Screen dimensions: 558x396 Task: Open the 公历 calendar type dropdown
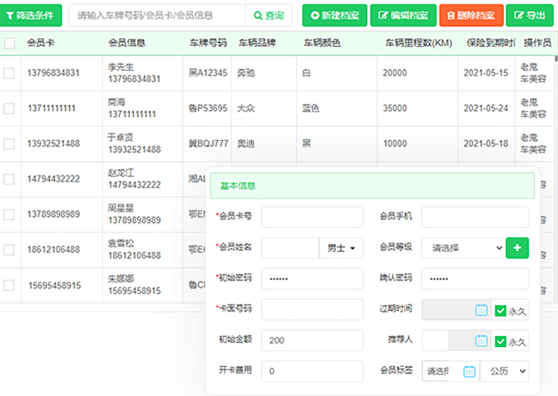[504, 371]
